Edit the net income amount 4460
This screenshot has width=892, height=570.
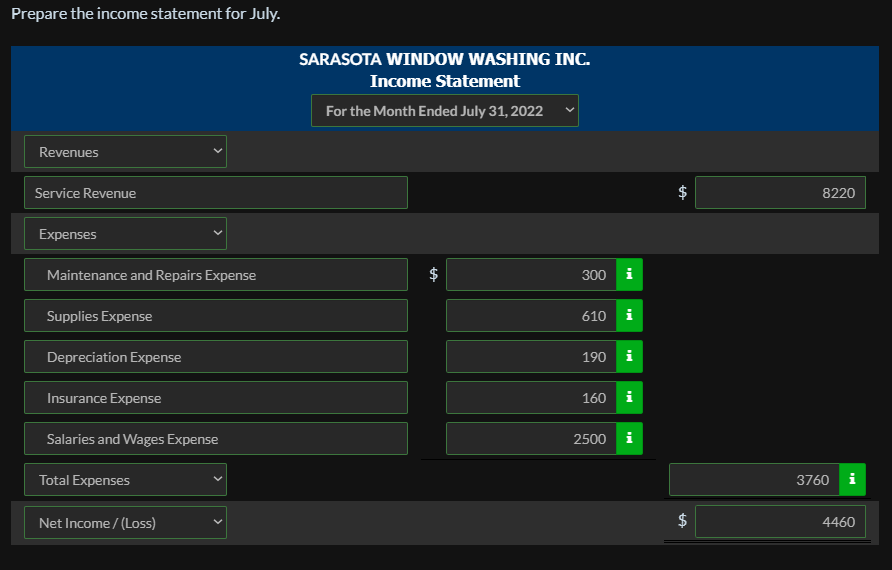click(780, 522)
